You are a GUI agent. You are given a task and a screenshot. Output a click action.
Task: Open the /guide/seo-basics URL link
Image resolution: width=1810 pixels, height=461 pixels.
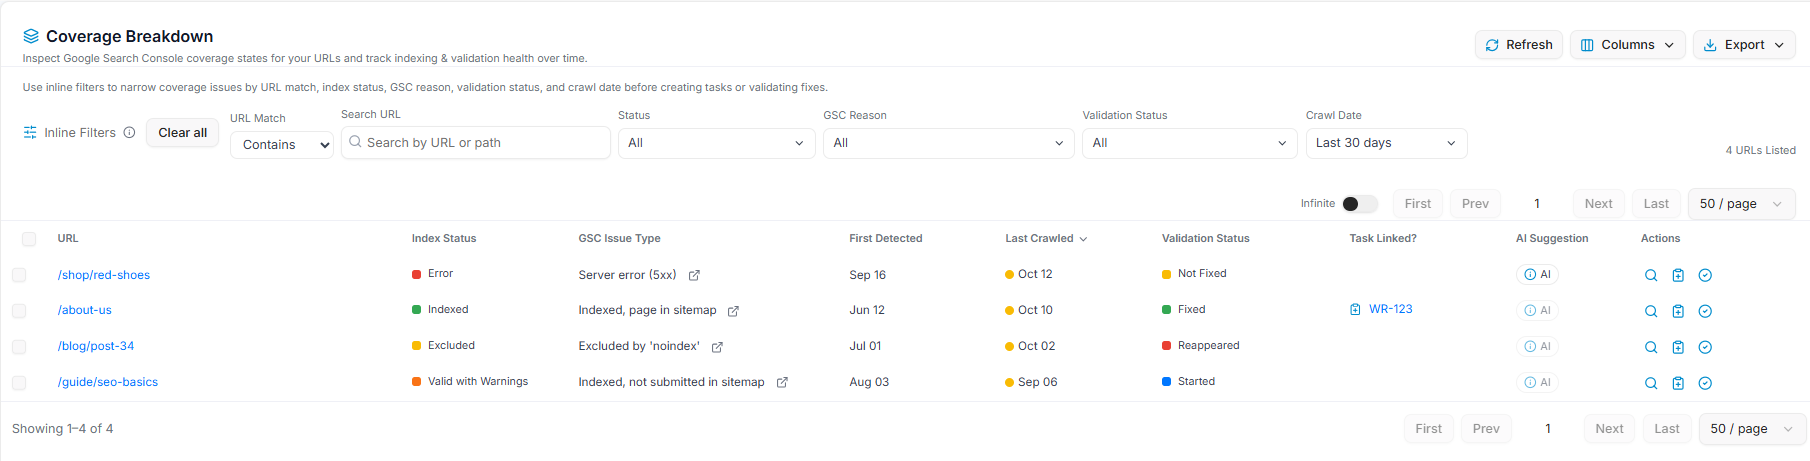(x=108, y=382)
